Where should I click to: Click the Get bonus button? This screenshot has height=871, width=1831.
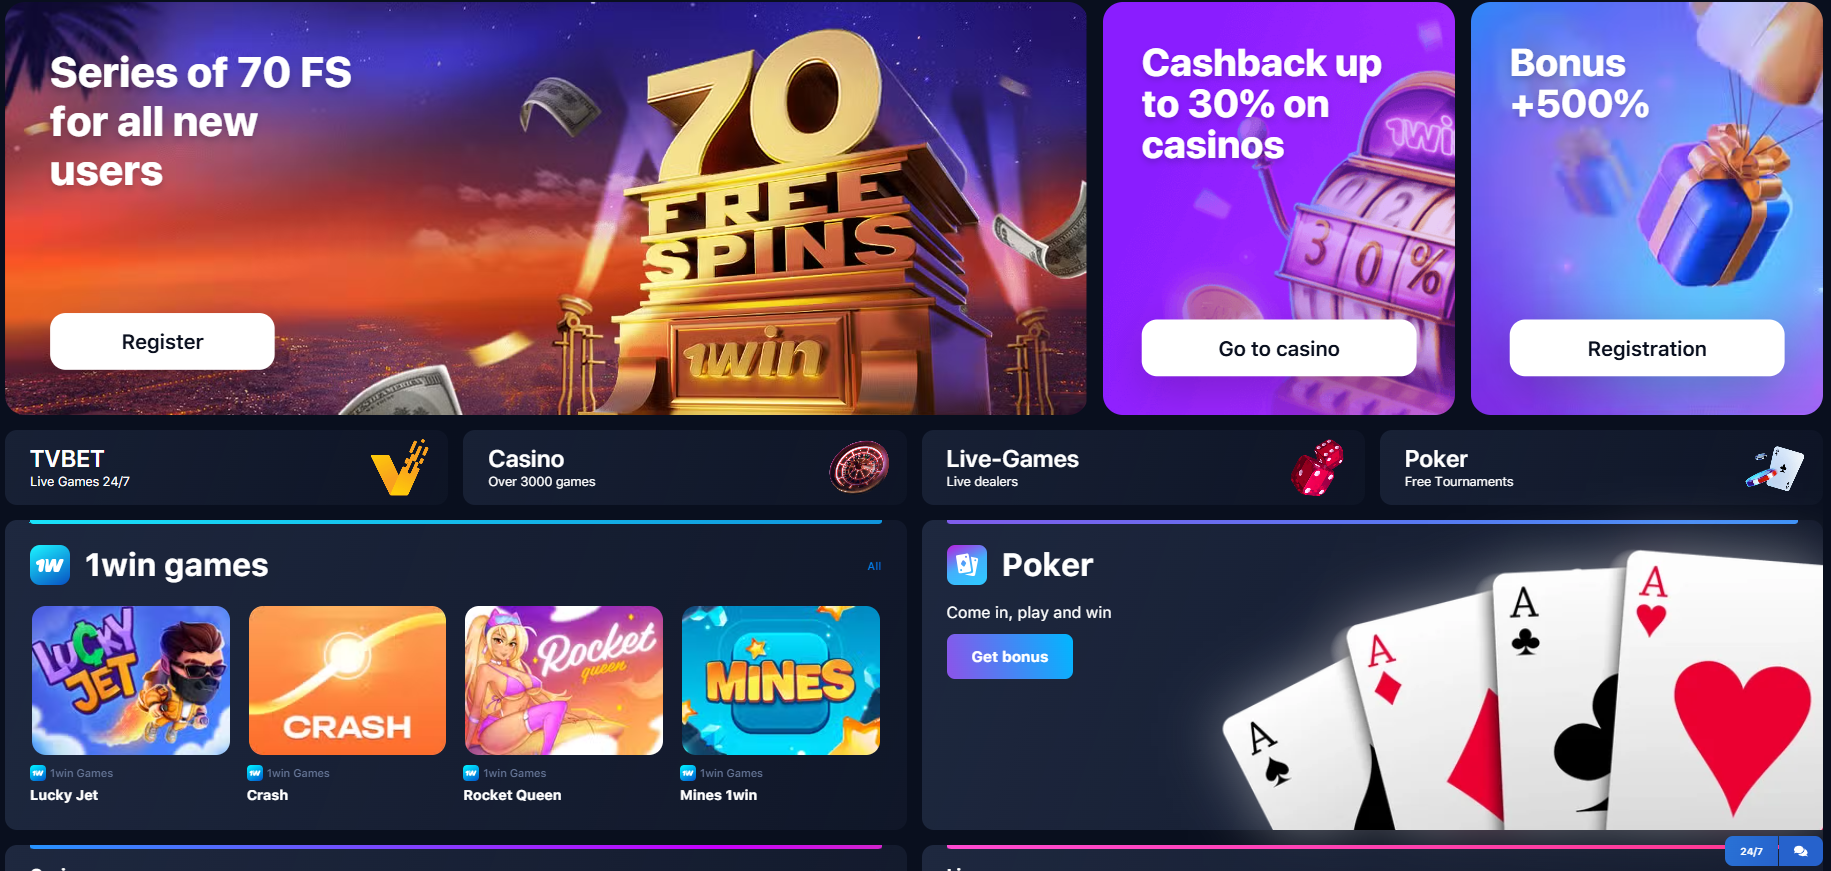point(1010,657)
